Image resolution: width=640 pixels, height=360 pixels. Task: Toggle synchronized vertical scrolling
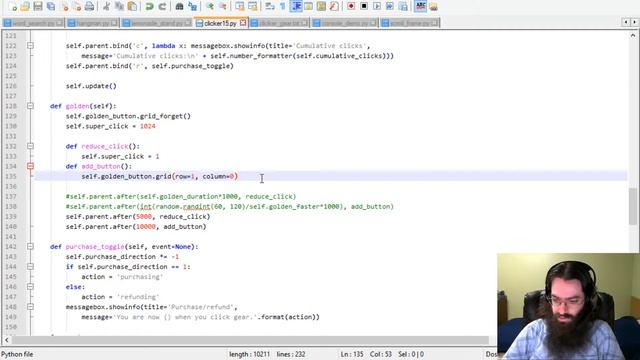tap(240, 6)
